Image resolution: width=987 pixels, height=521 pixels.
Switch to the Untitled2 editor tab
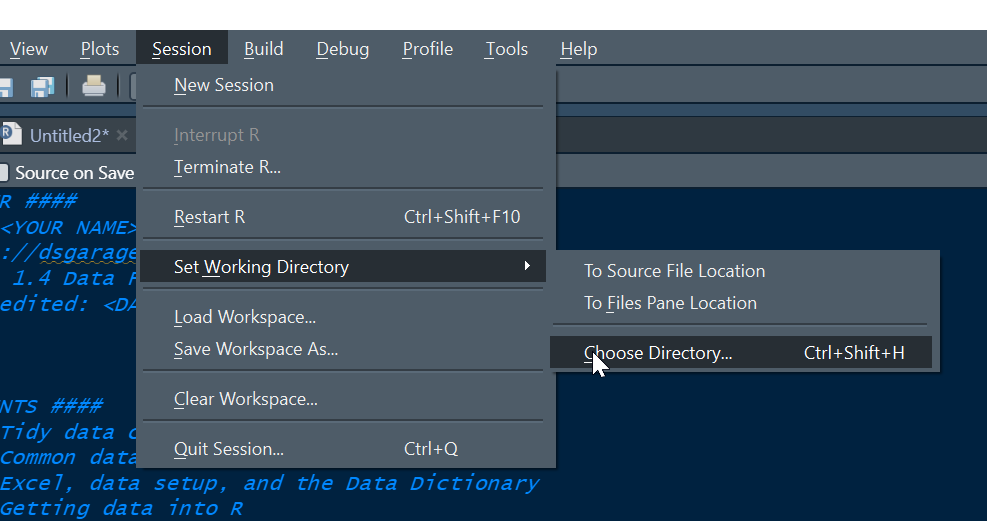(x=69, y=135)
